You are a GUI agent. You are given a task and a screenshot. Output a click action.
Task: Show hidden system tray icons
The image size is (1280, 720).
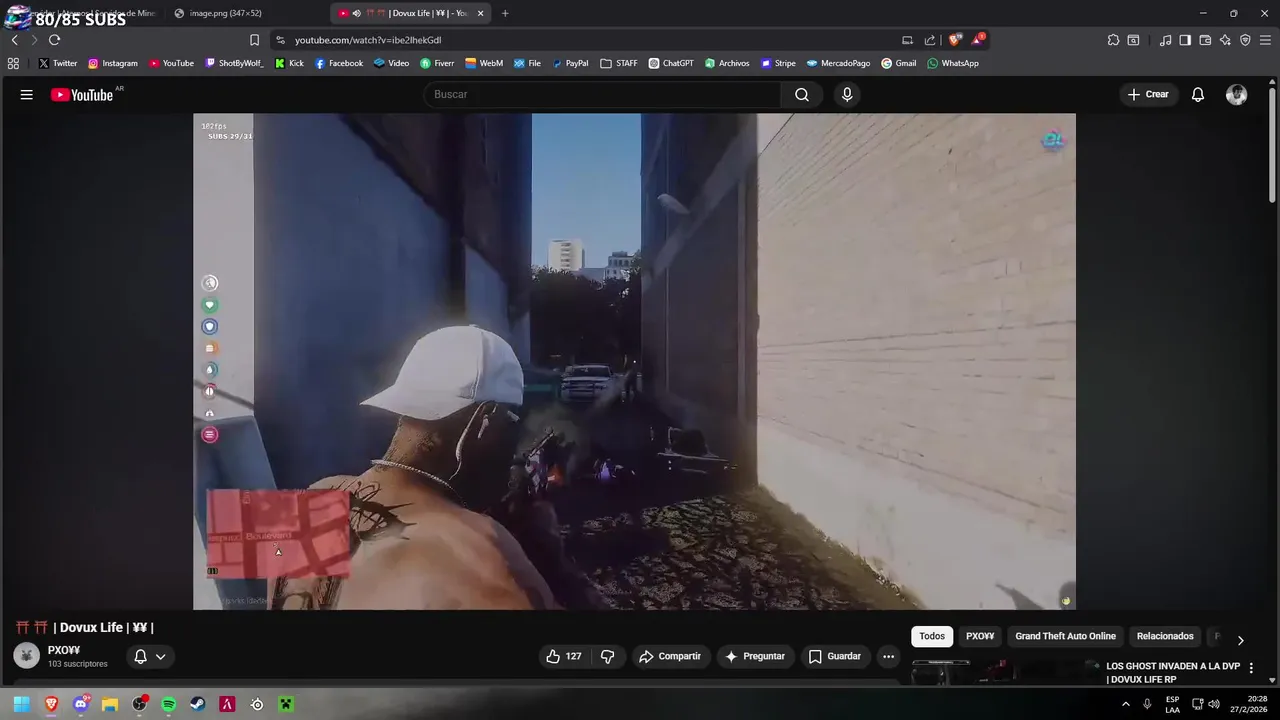(1125, 704)
